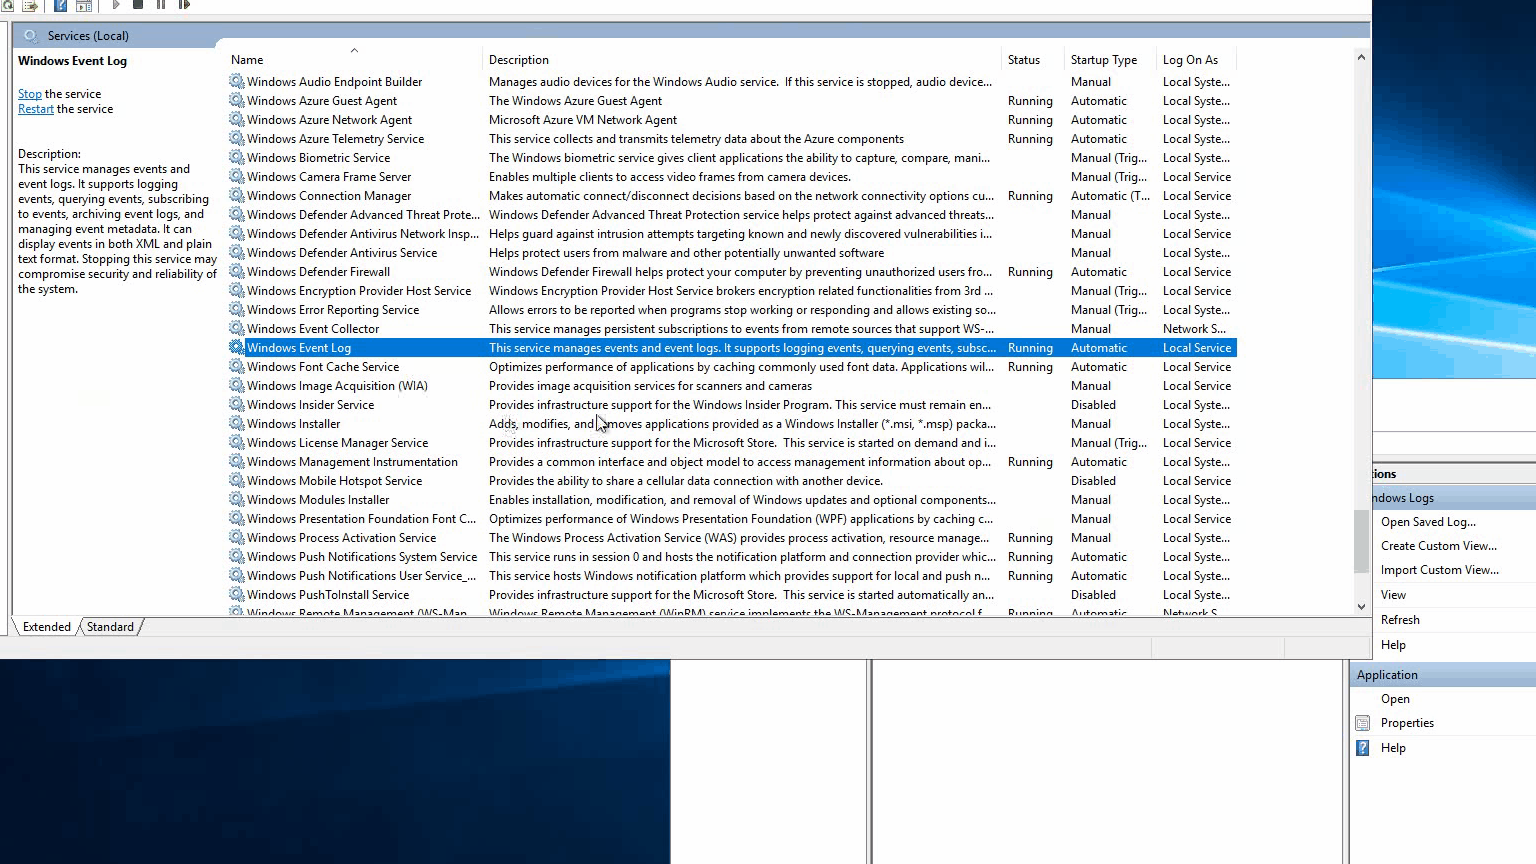Open the View submenu in actions pane

click(x=1393, y=595)
